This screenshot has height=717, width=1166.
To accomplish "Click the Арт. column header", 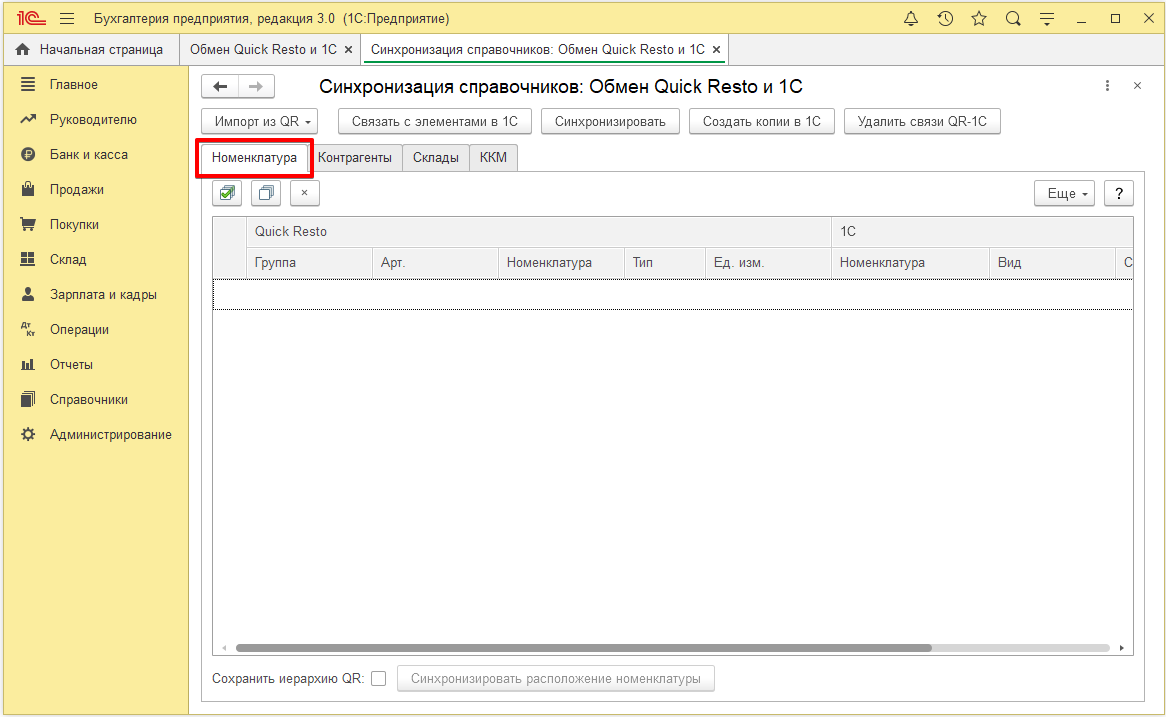I will pyautogui.click(x=435, y=263).
